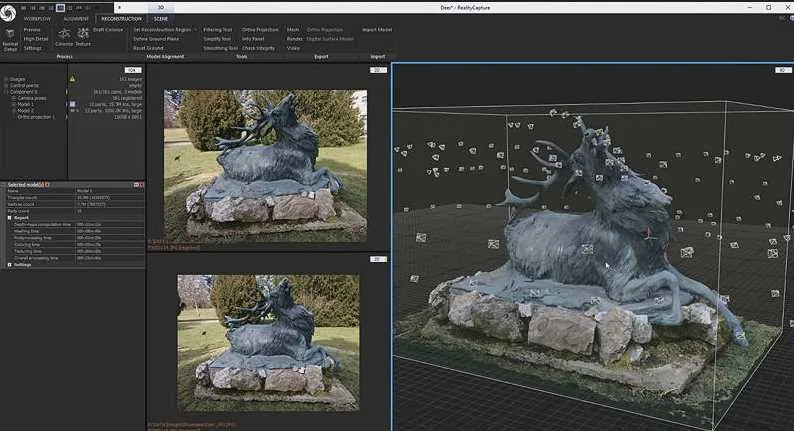This screenshot has width=794, height=431.
Task: Open the WORKFLOW ribbon tab
Action: tap(37, 19)
